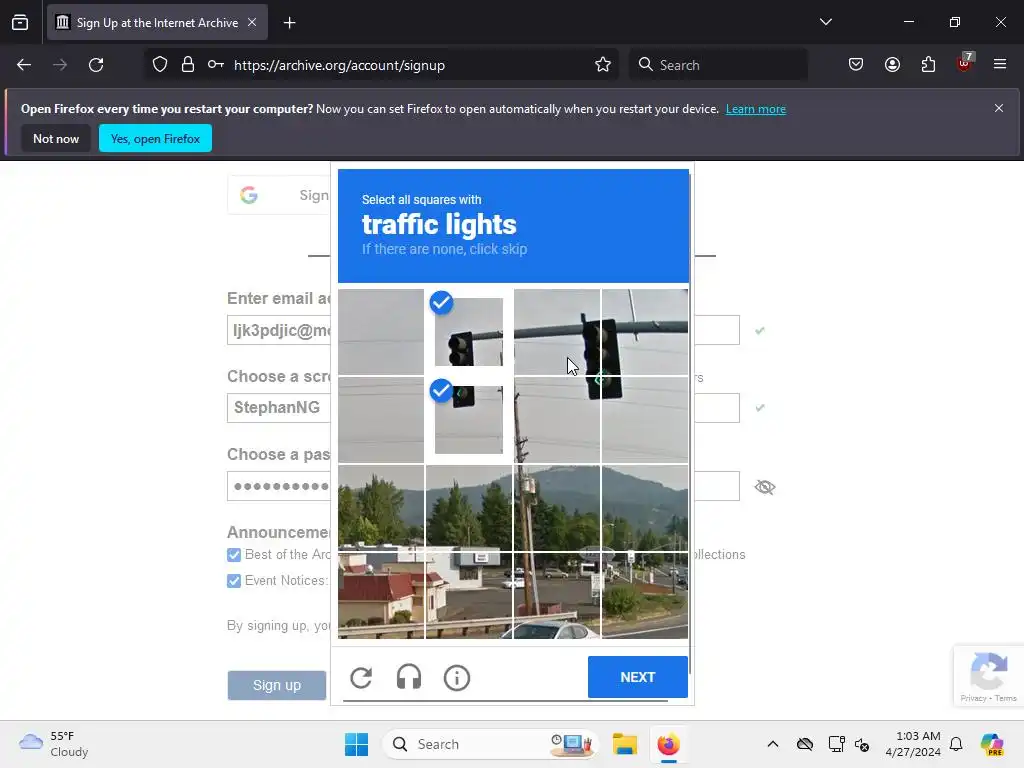The image size is (1024, 768).
Task: Open captcha help info
Action: coord(456,678)
